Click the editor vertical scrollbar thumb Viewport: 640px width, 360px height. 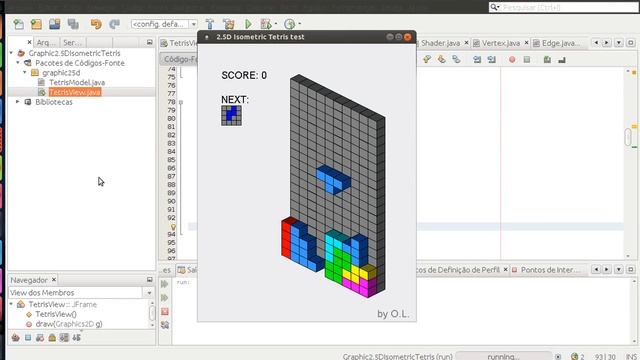tap(628, 137)
